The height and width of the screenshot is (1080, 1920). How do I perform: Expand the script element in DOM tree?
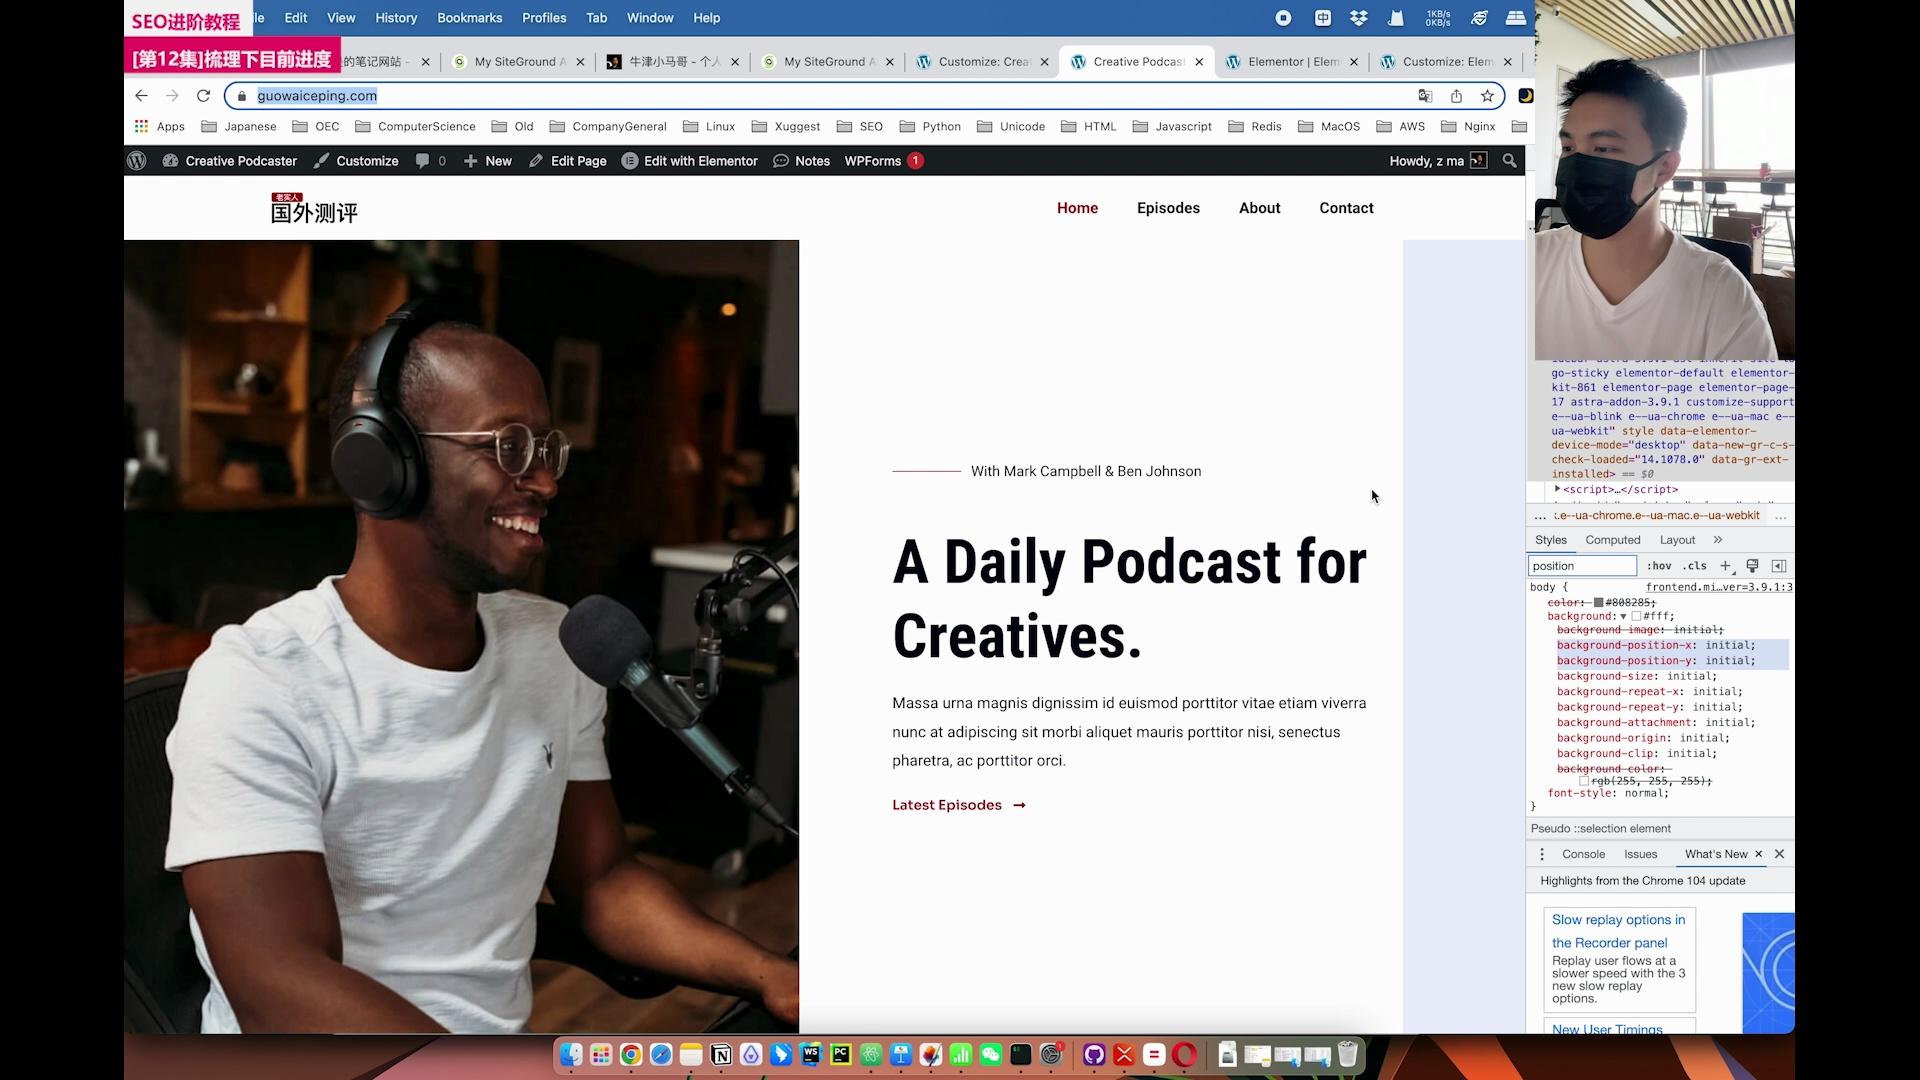(1558, 489)
